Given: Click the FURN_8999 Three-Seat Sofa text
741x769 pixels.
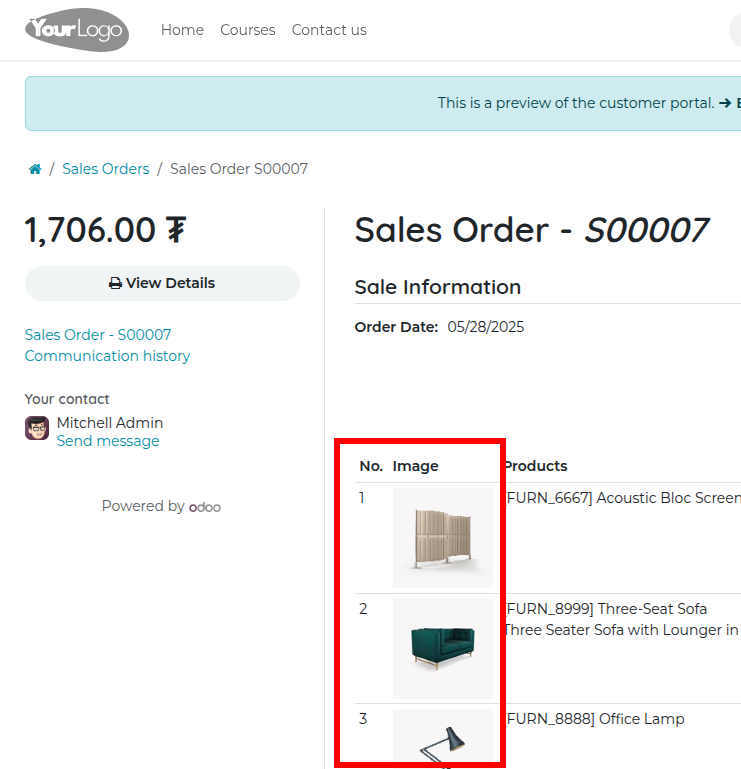Looking at the screenshot, I should [606, 608].
